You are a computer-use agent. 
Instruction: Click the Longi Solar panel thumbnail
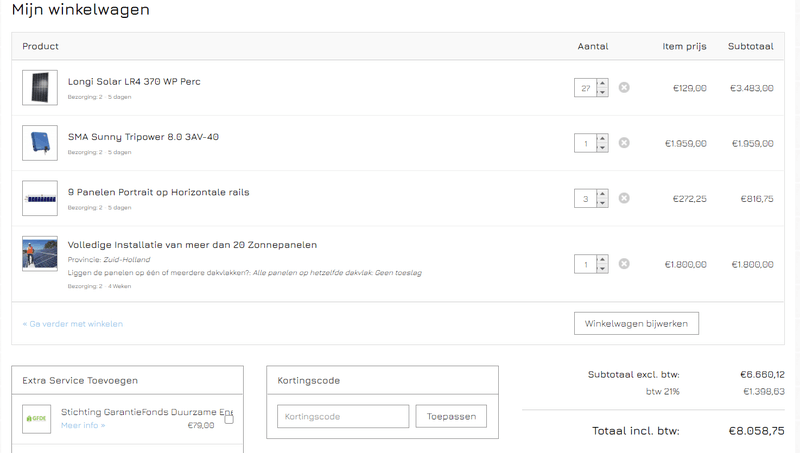point(40,88)
